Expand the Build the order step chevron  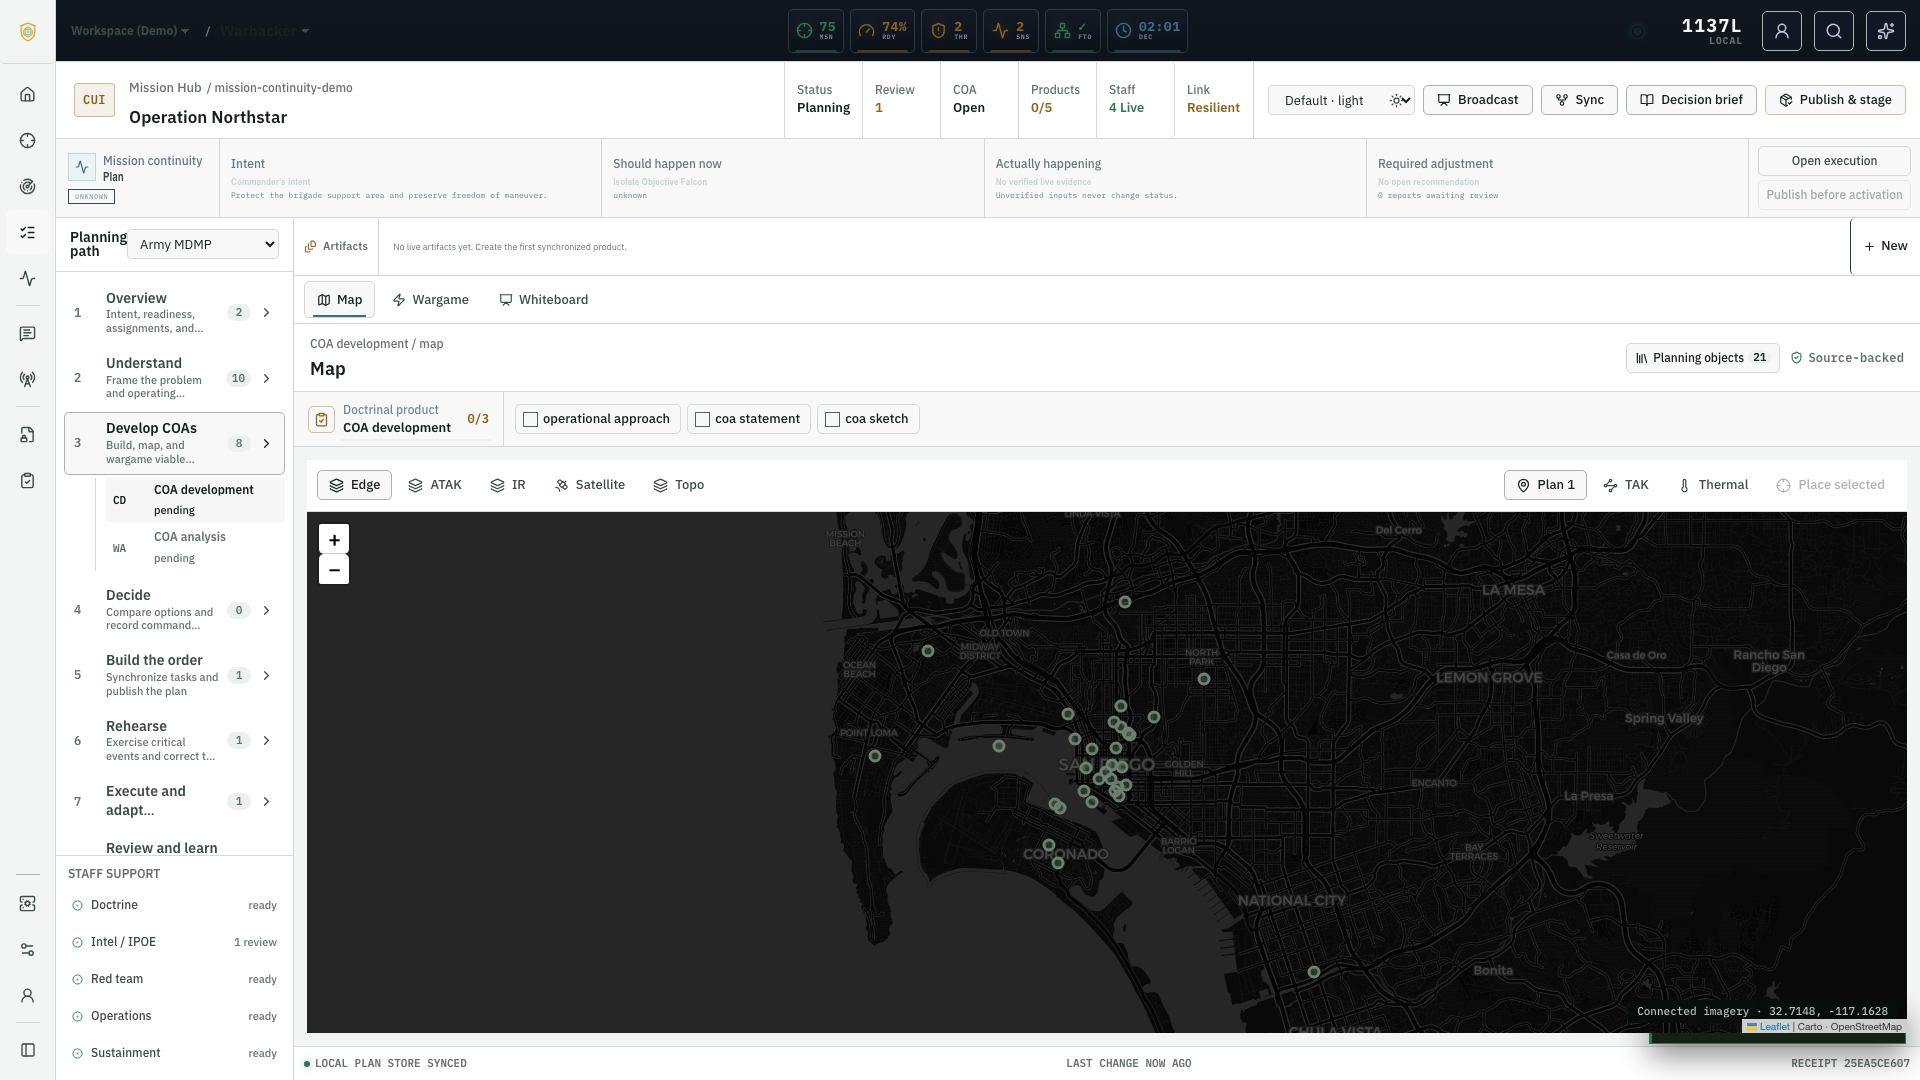(266, 675)
